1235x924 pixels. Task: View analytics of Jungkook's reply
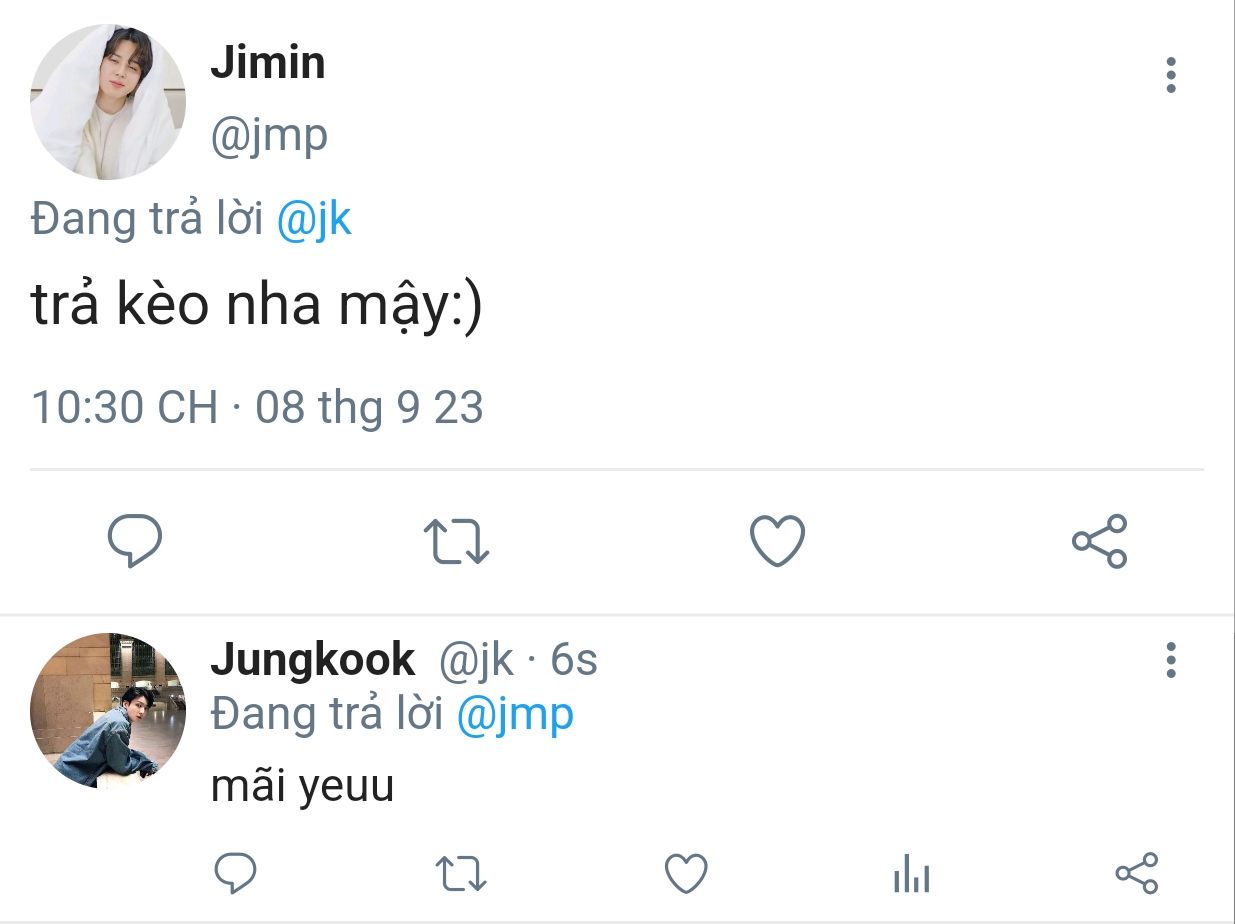[x=911, y=875]
